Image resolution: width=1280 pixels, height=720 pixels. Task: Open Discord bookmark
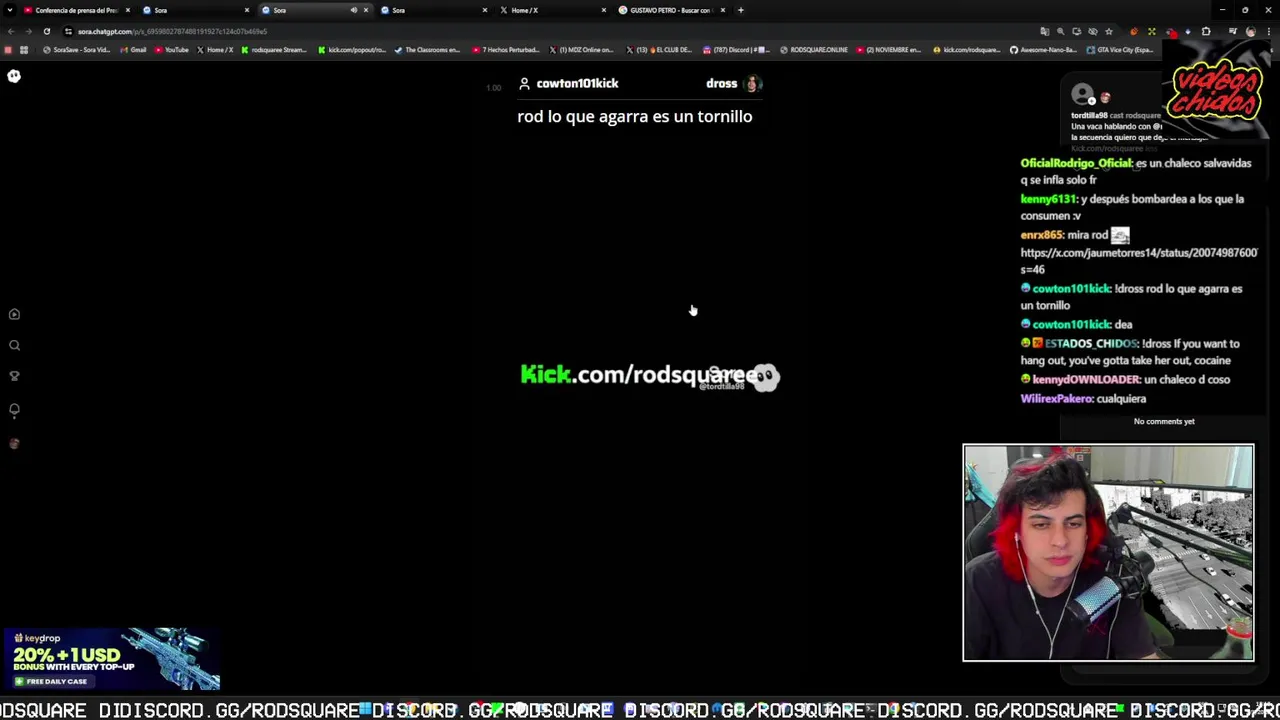(737, 50)
